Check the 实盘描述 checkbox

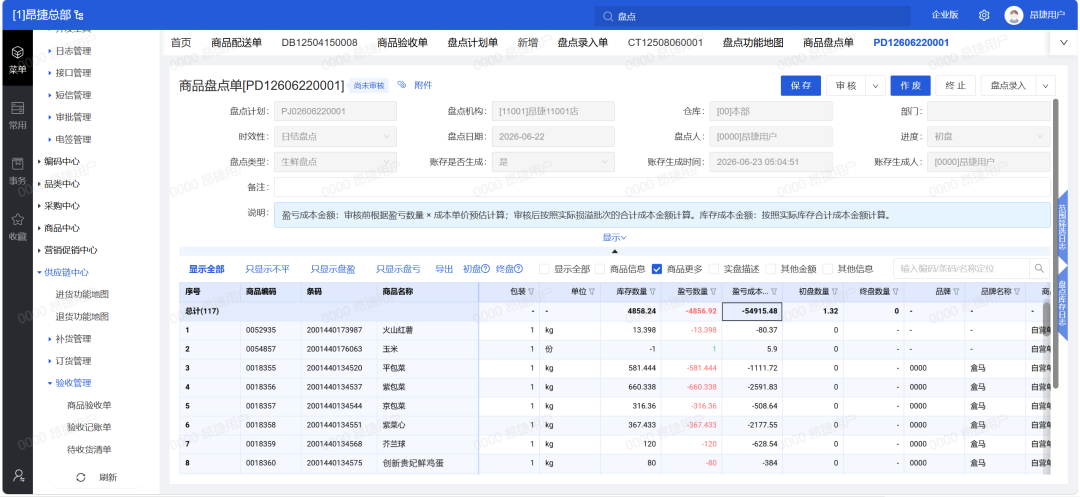[714, 269]
